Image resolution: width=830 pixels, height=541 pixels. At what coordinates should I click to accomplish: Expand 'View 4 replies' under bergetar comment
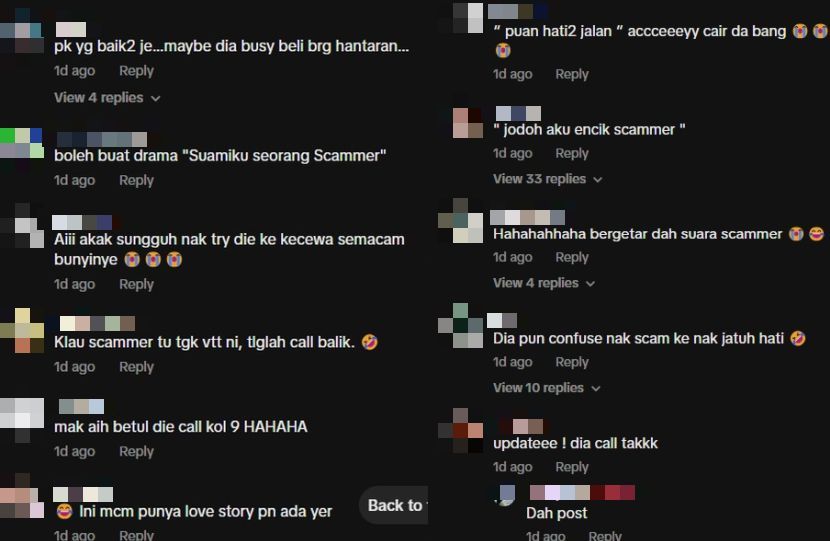544,283
